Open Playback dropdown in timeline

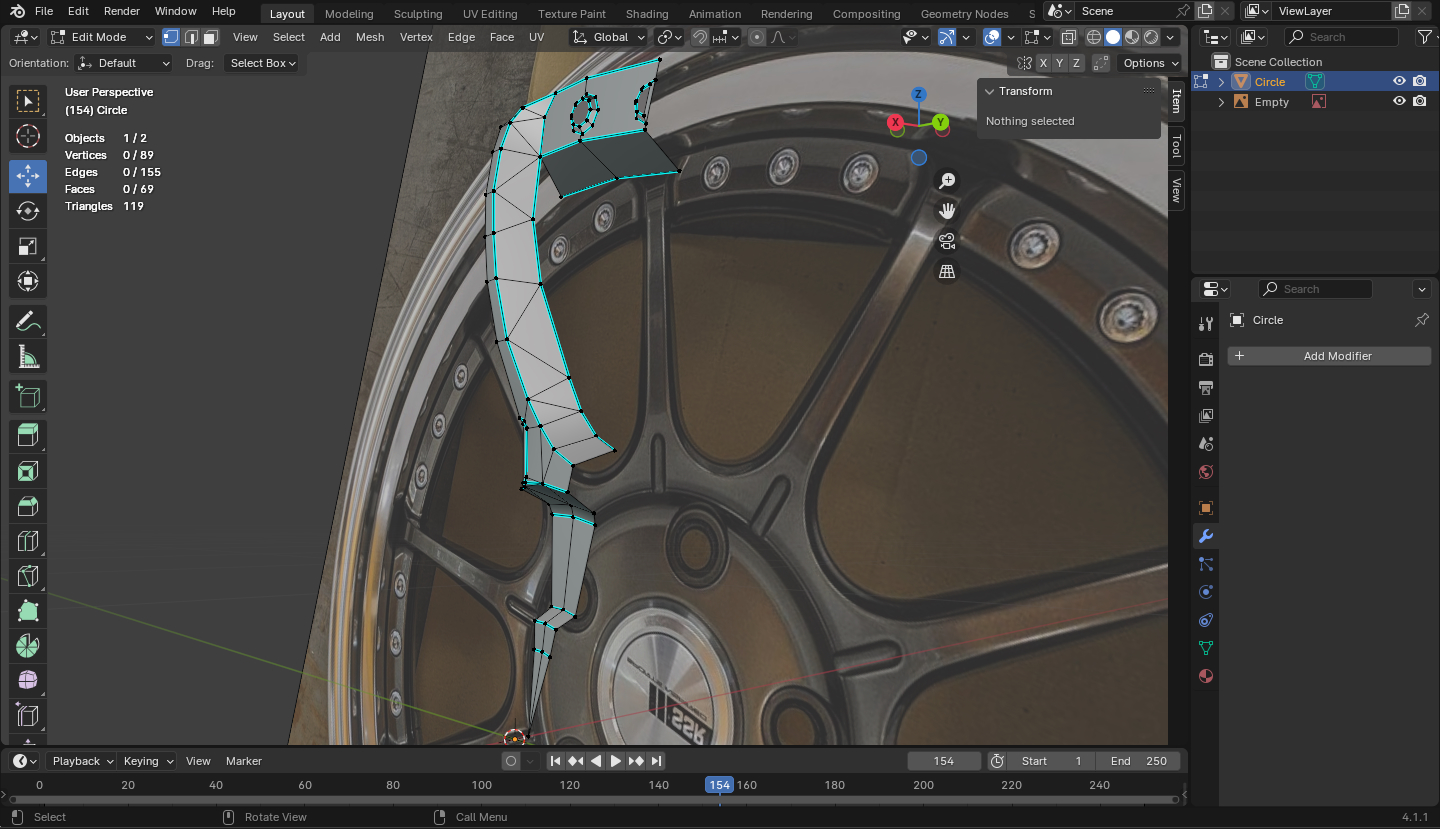pos(81,761)
